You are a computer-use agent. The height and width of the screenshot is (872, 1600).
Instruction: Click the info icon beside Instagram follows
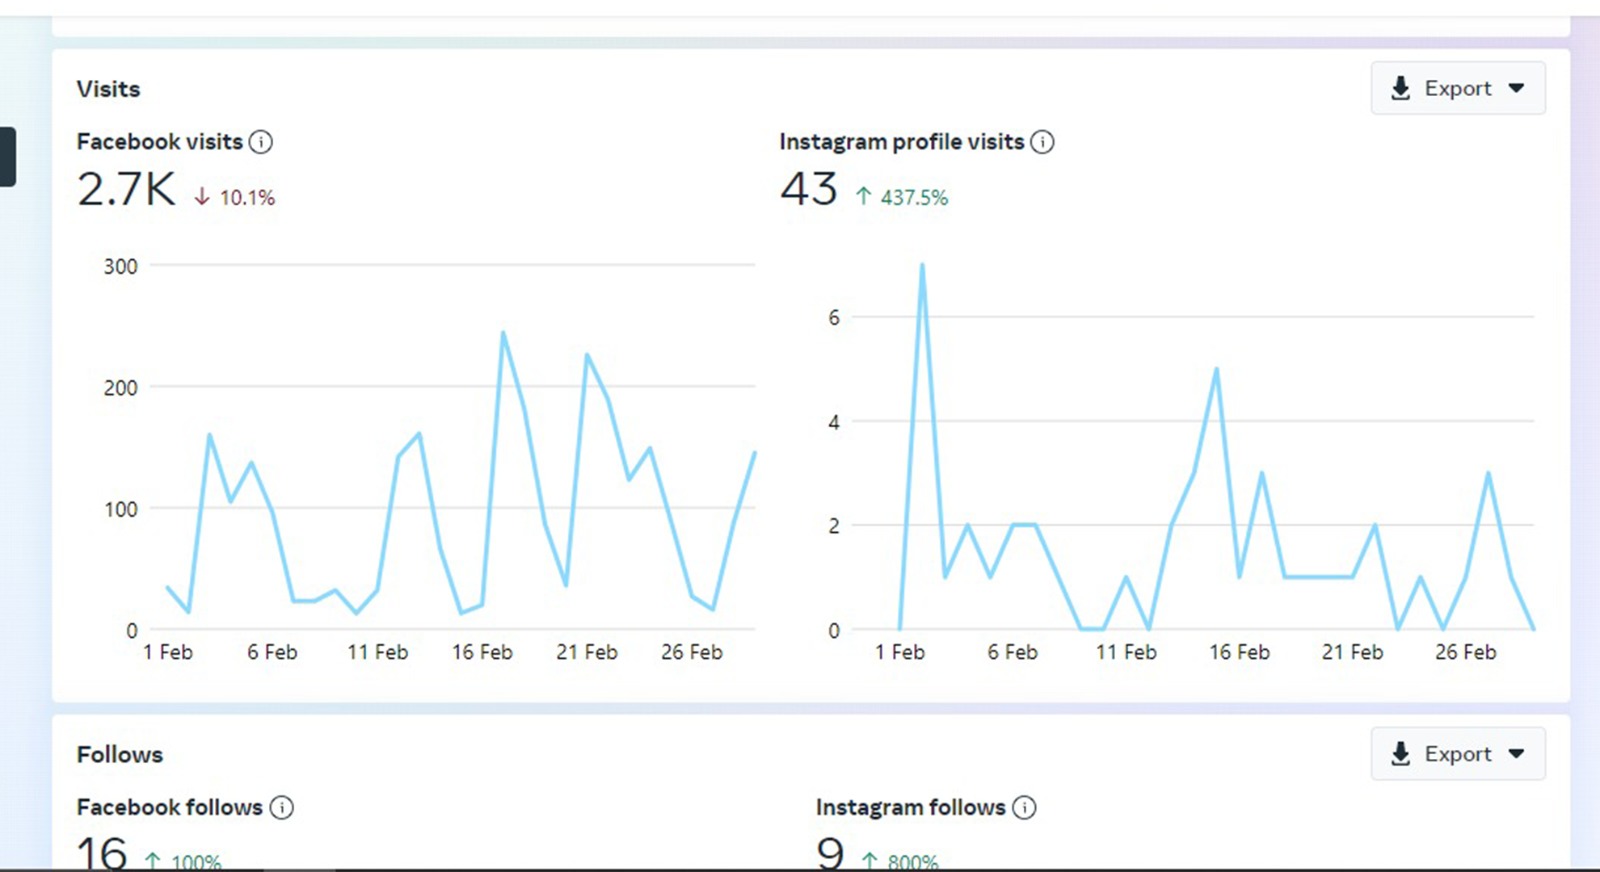coord(1024,807)
